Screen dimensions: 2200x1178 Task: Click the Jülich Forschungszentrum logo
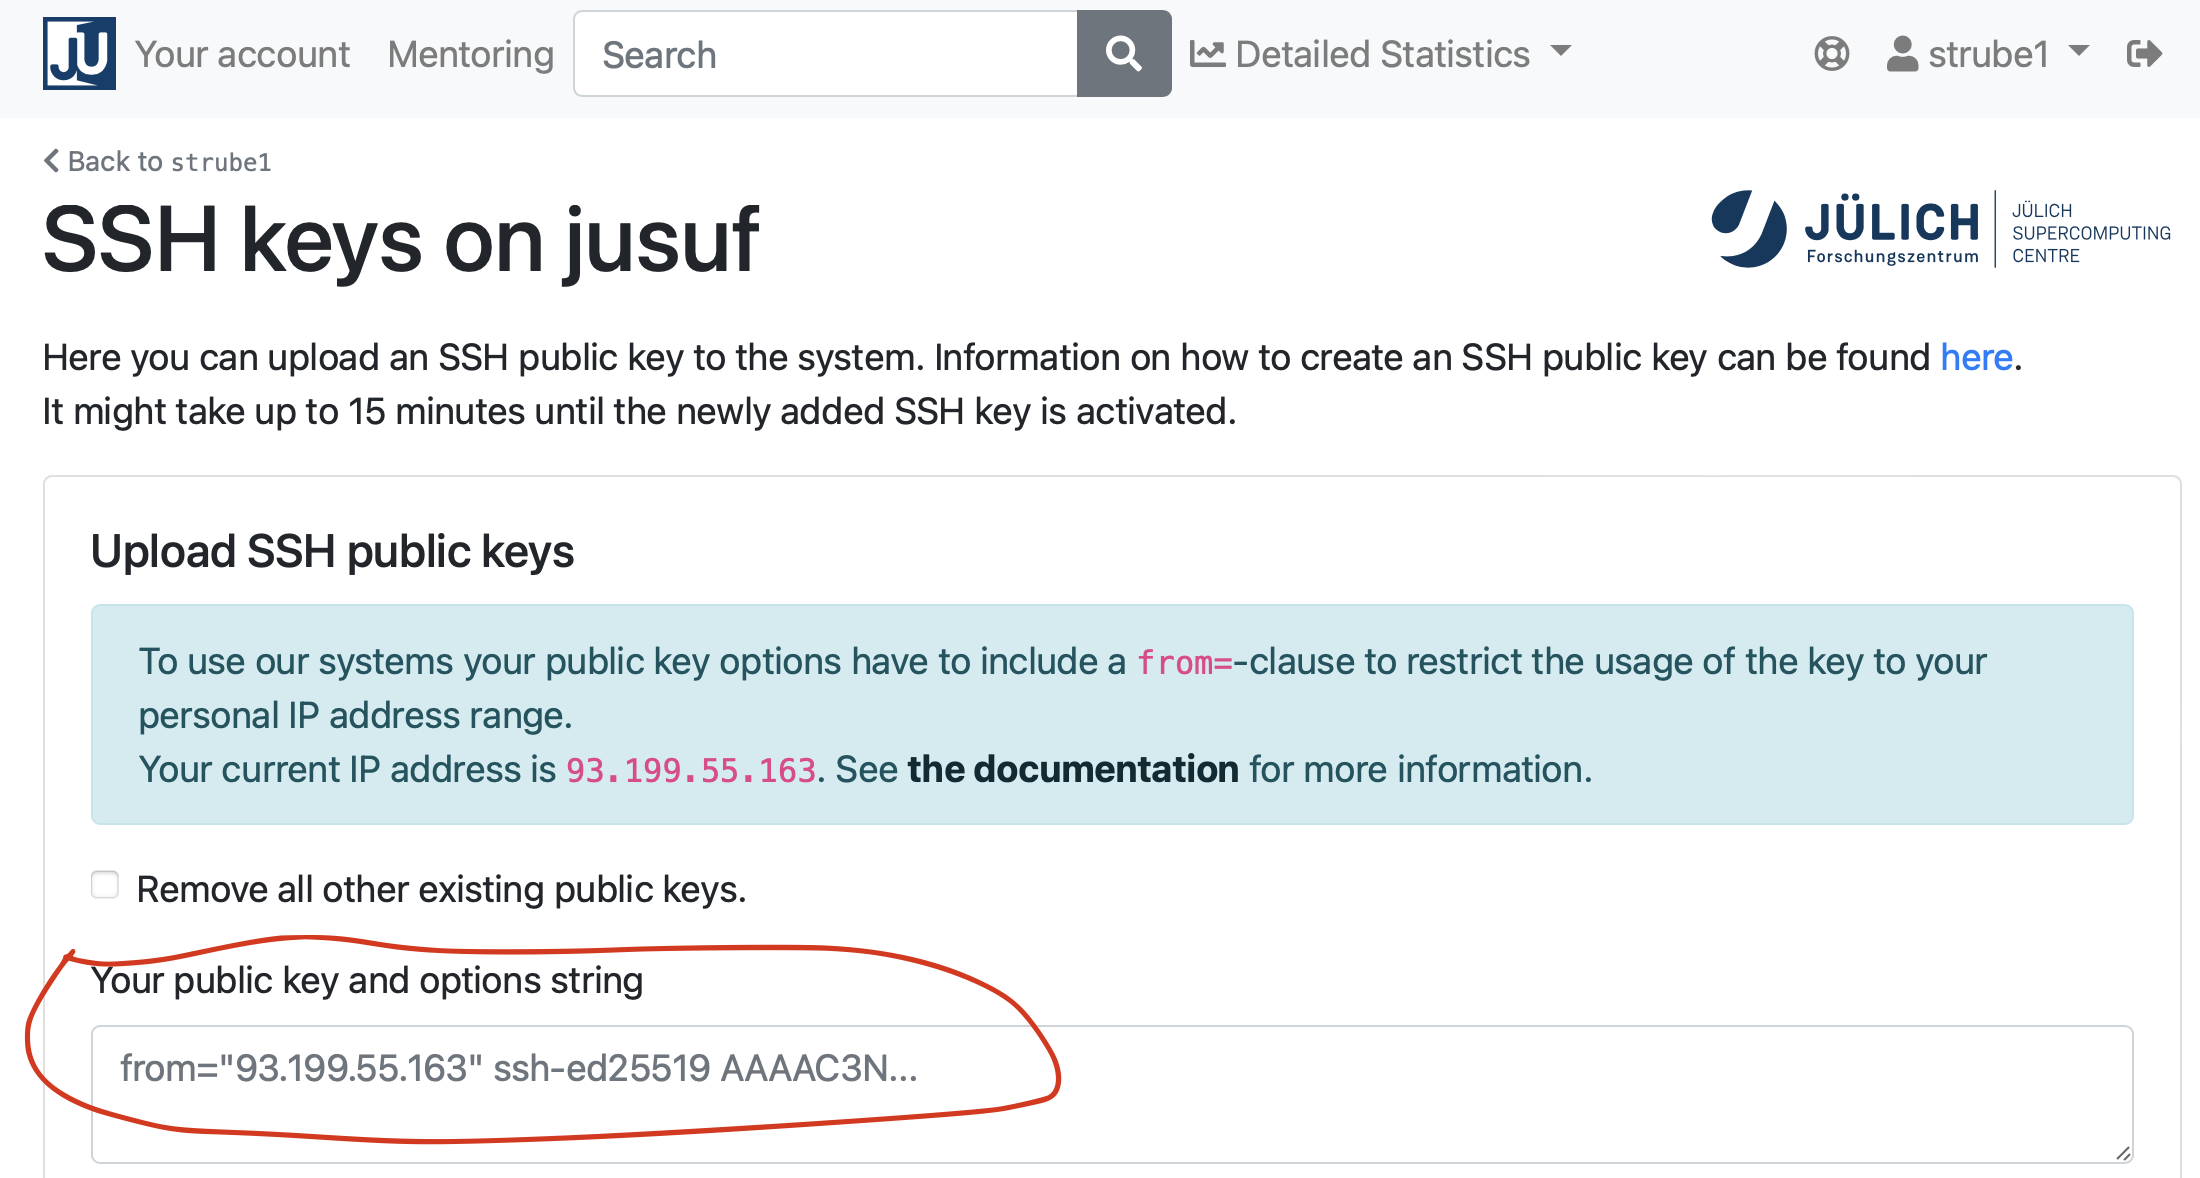(1846, 229)
